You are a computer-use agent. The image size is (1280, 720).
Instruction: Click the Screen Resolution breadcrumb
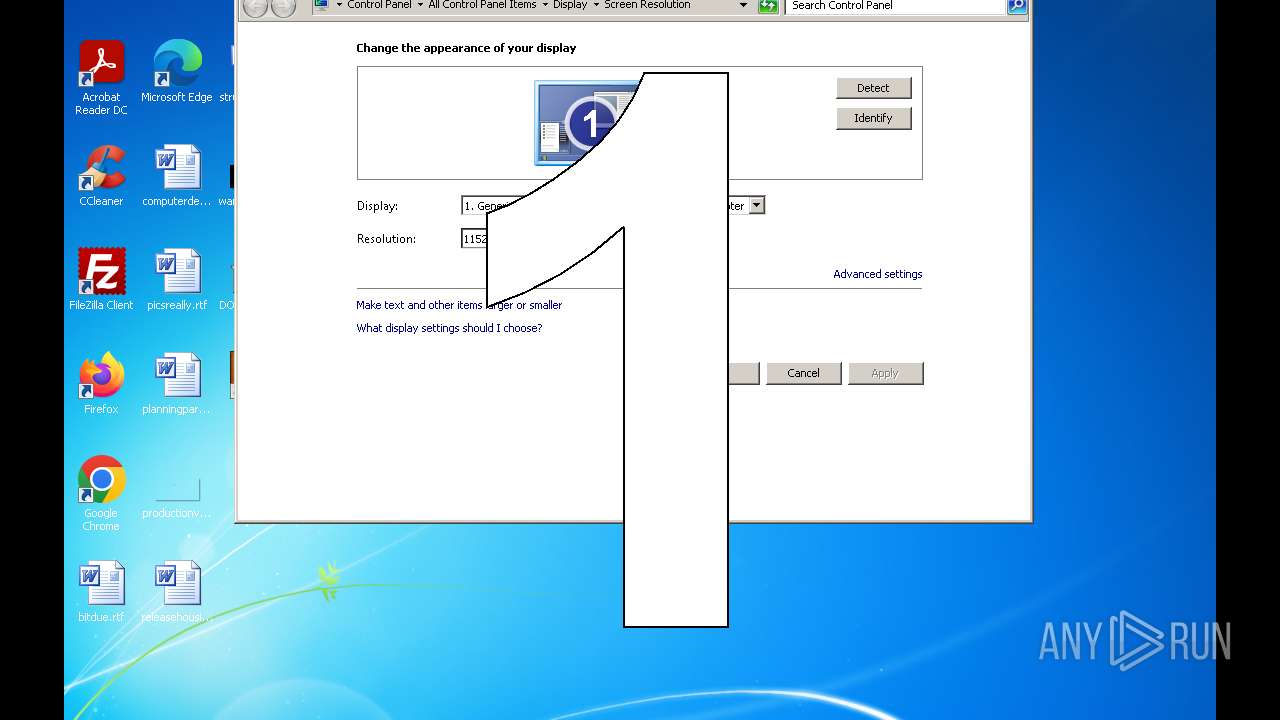[647, 5]
